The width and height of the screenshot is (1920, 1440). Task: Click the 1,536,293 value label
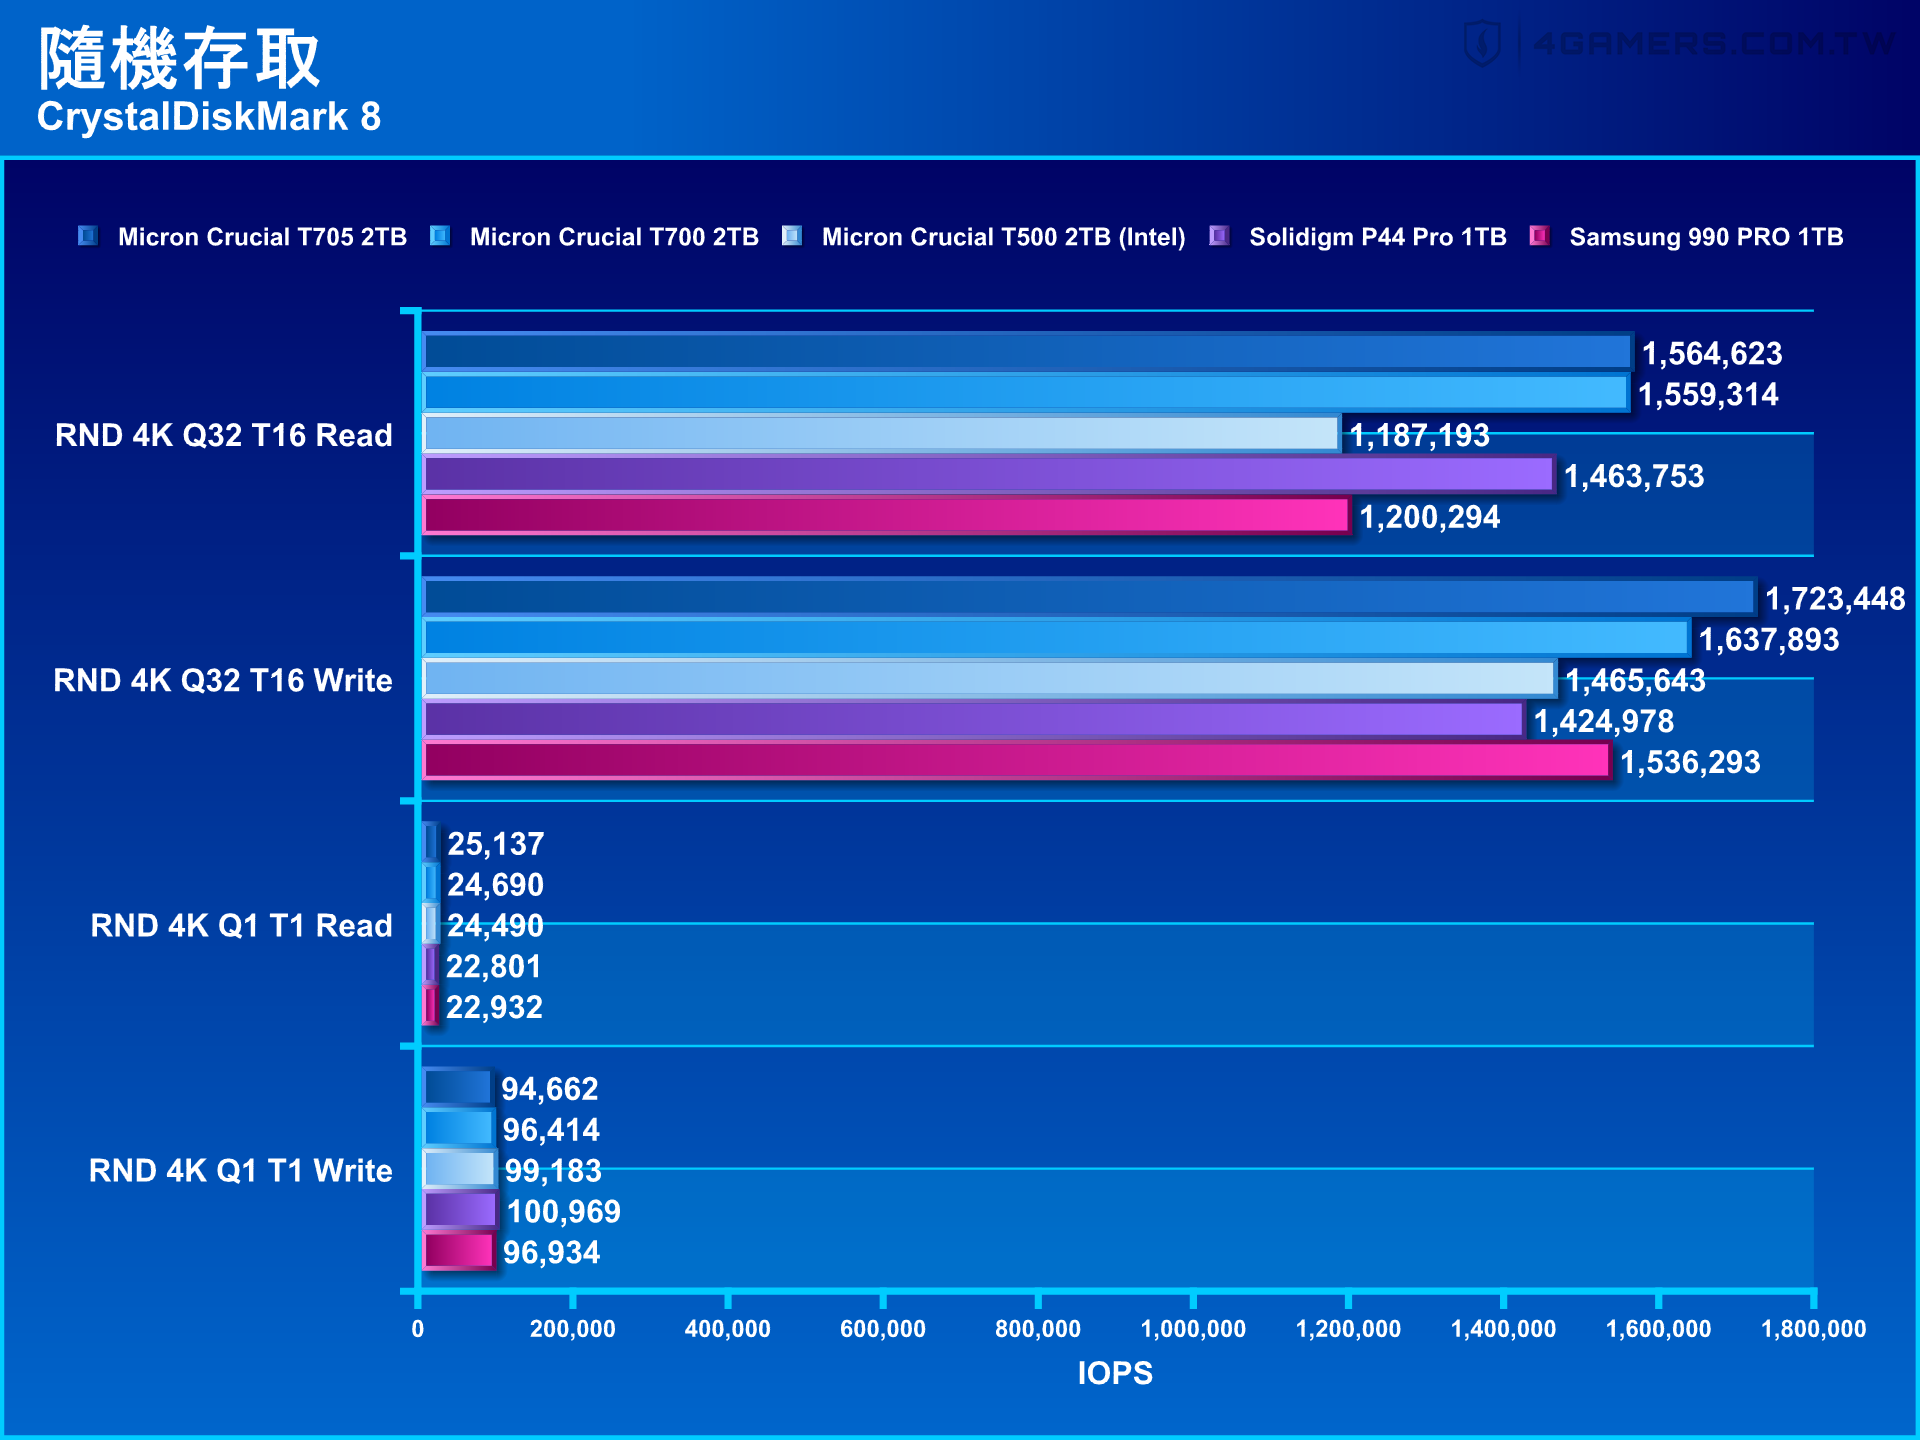coord(1690,762)
